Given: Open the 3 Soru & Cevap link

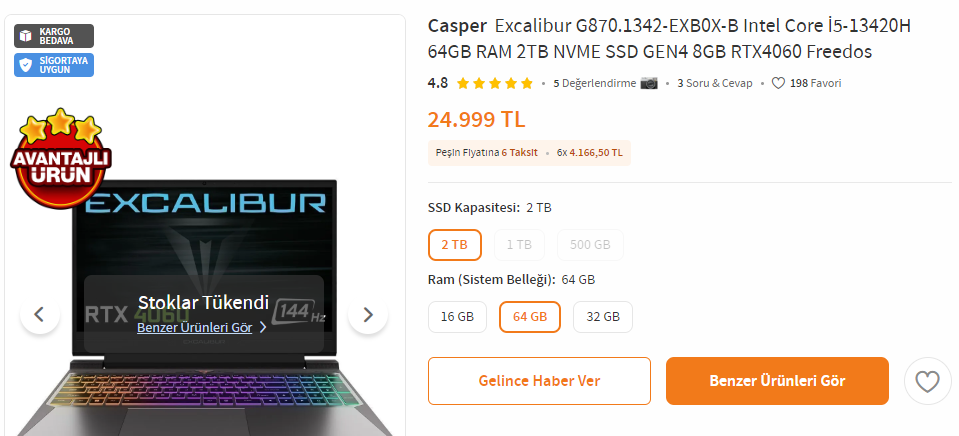Looking at the screenshot, I should [x=715, y=83].
